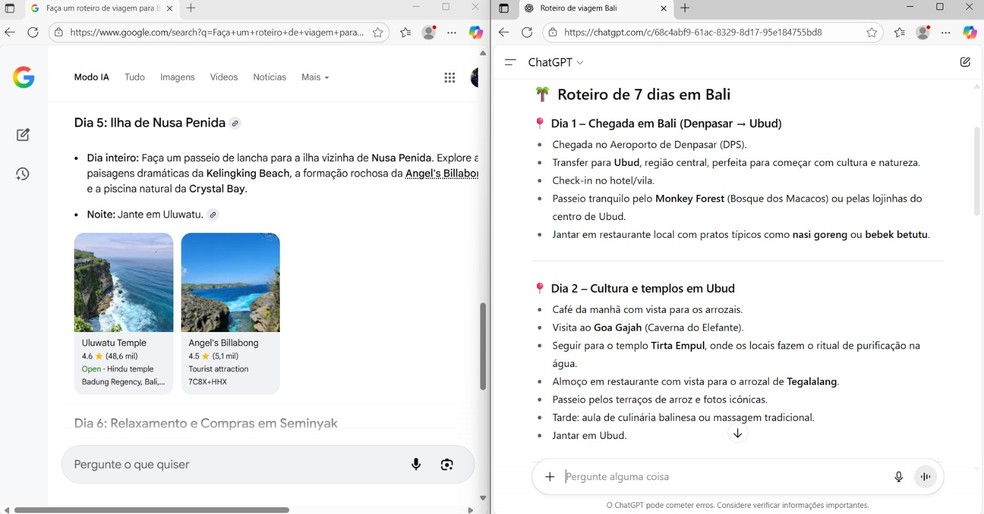Screen dimensions: 984x514
Task: Open new tab in ChatGPT window
Action: (x=685, y=8)
